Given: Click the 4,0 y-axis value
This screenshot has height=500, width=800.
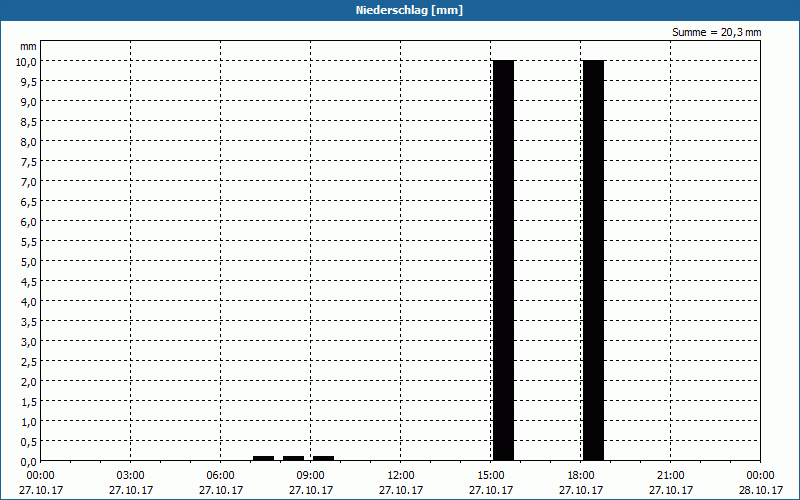Looking at the screenshot, I should 29,302.
